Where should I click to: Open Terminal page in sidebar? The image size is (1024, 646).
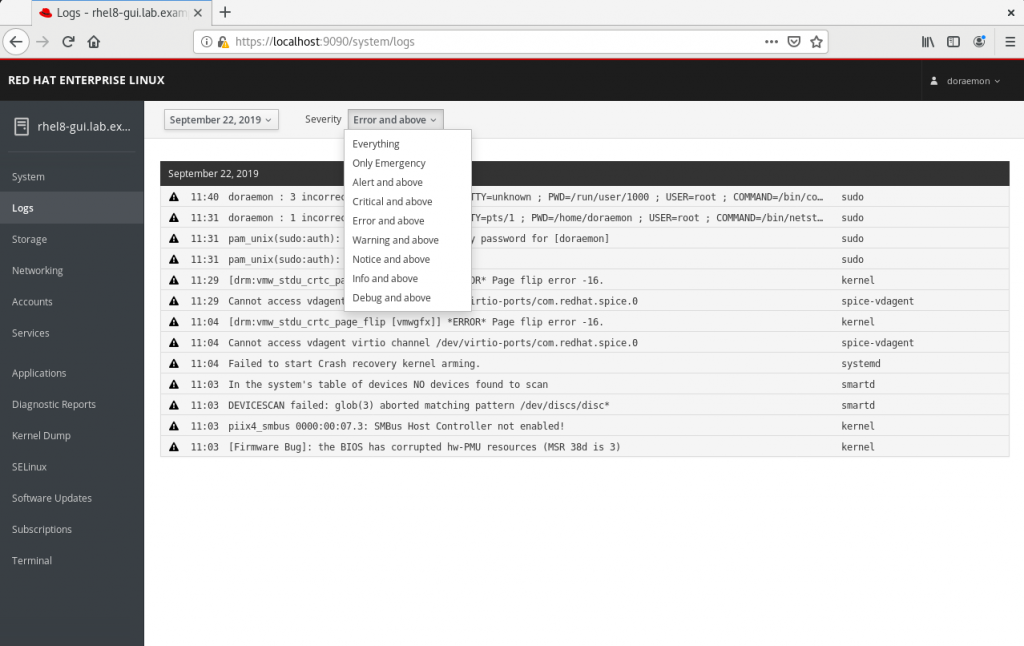(72, 560)
